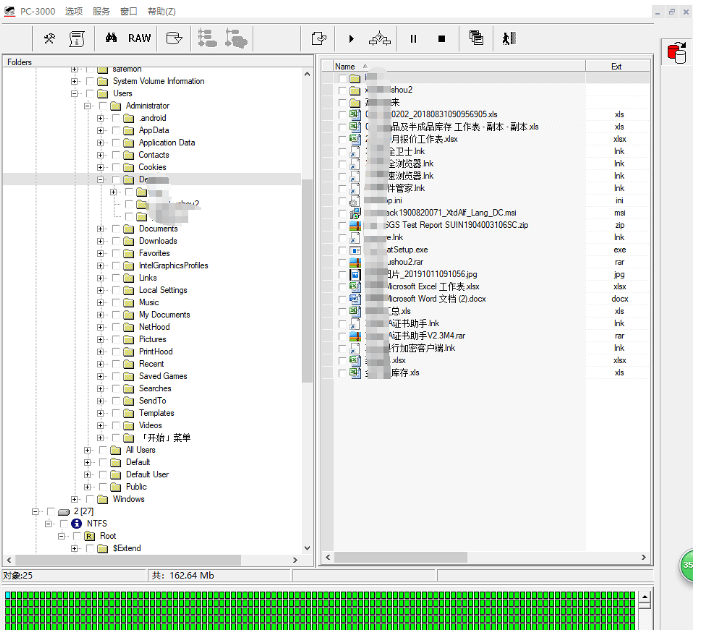Image resolution: width=701 pixels, height=630 pixels.
Task: Open the 服务 menu
Action: pyautogui.click(x=101, y=11)
